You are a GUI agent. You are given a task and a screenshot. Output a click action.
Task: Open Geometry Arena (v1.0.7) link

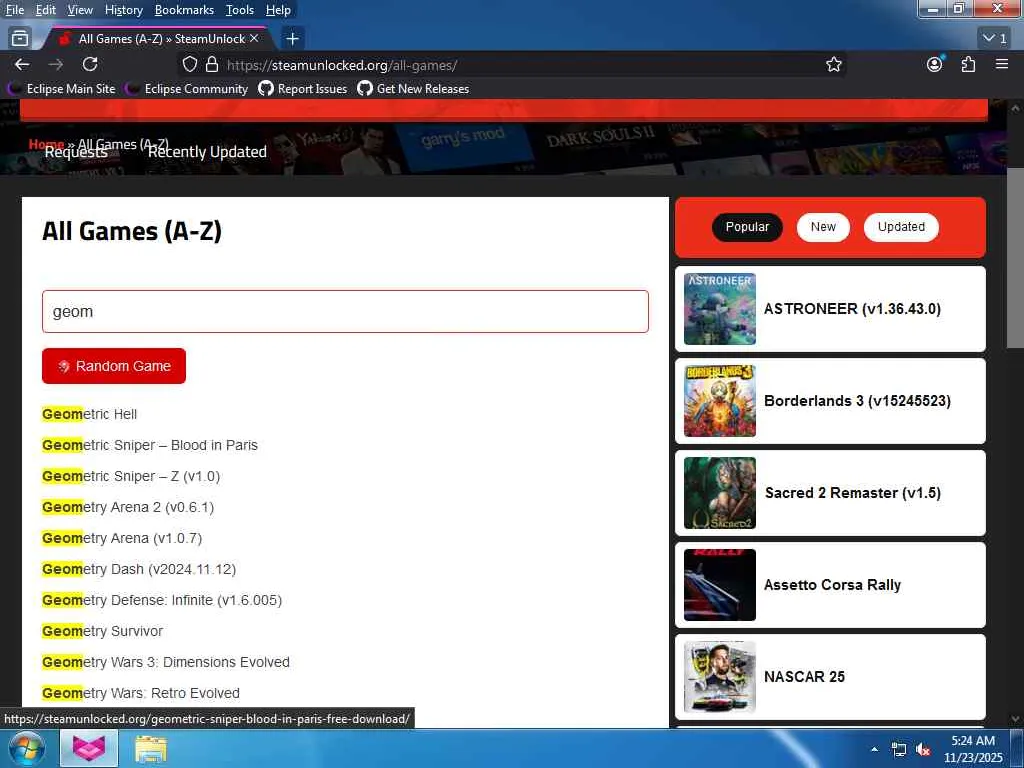tap(121, 538)
